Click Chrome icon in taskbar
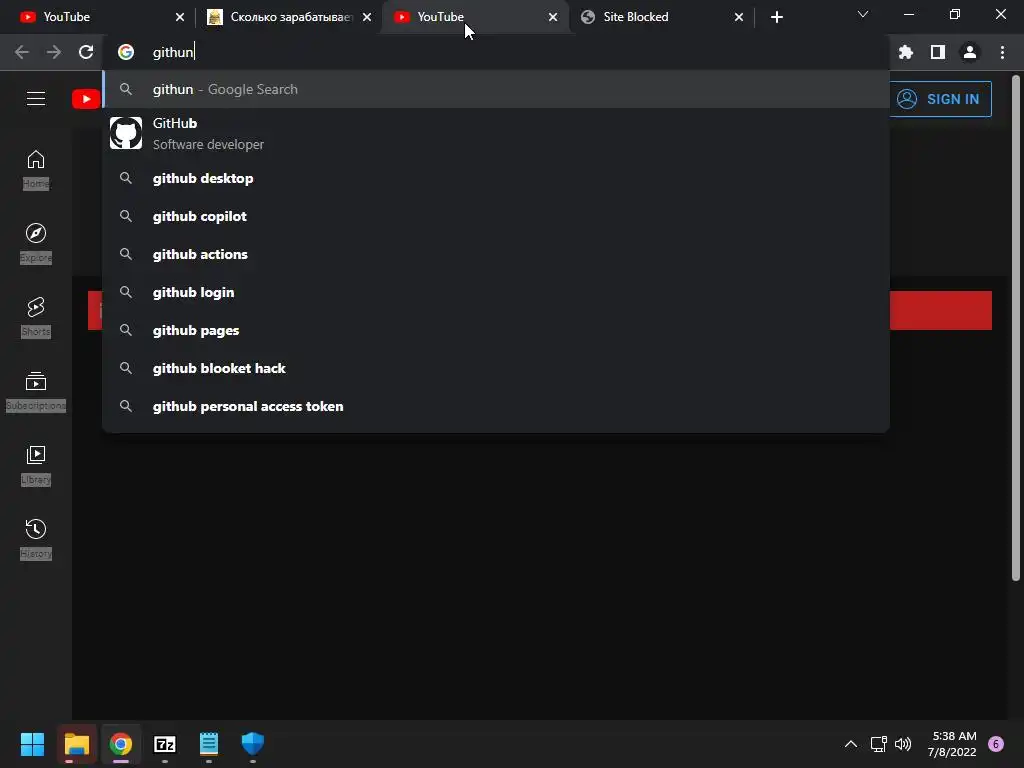This screenshot has height=768, width=1024. coord(121,744)
